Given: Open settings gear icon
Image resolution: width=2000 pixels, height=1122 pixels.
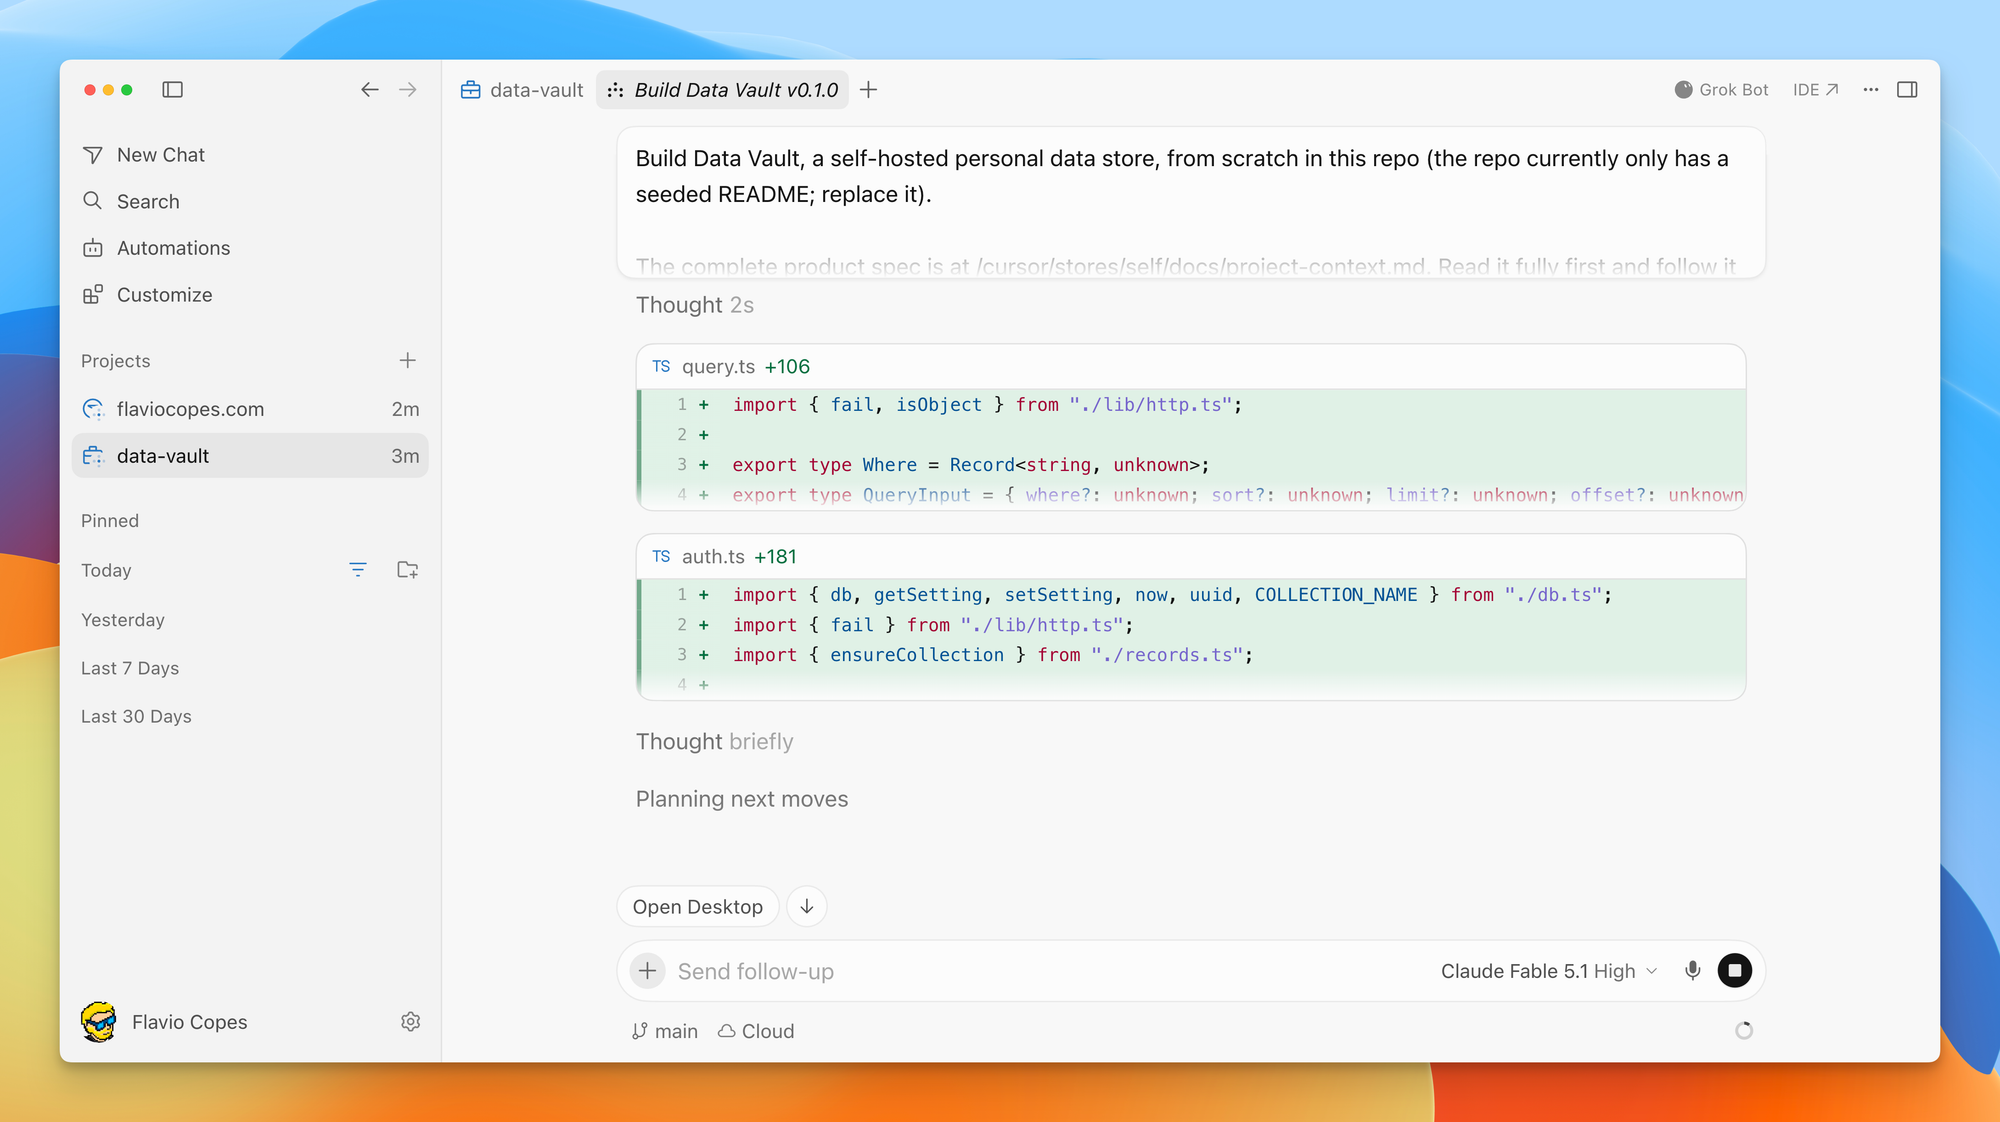Looking at the screenshot, I should point(411,1022).
